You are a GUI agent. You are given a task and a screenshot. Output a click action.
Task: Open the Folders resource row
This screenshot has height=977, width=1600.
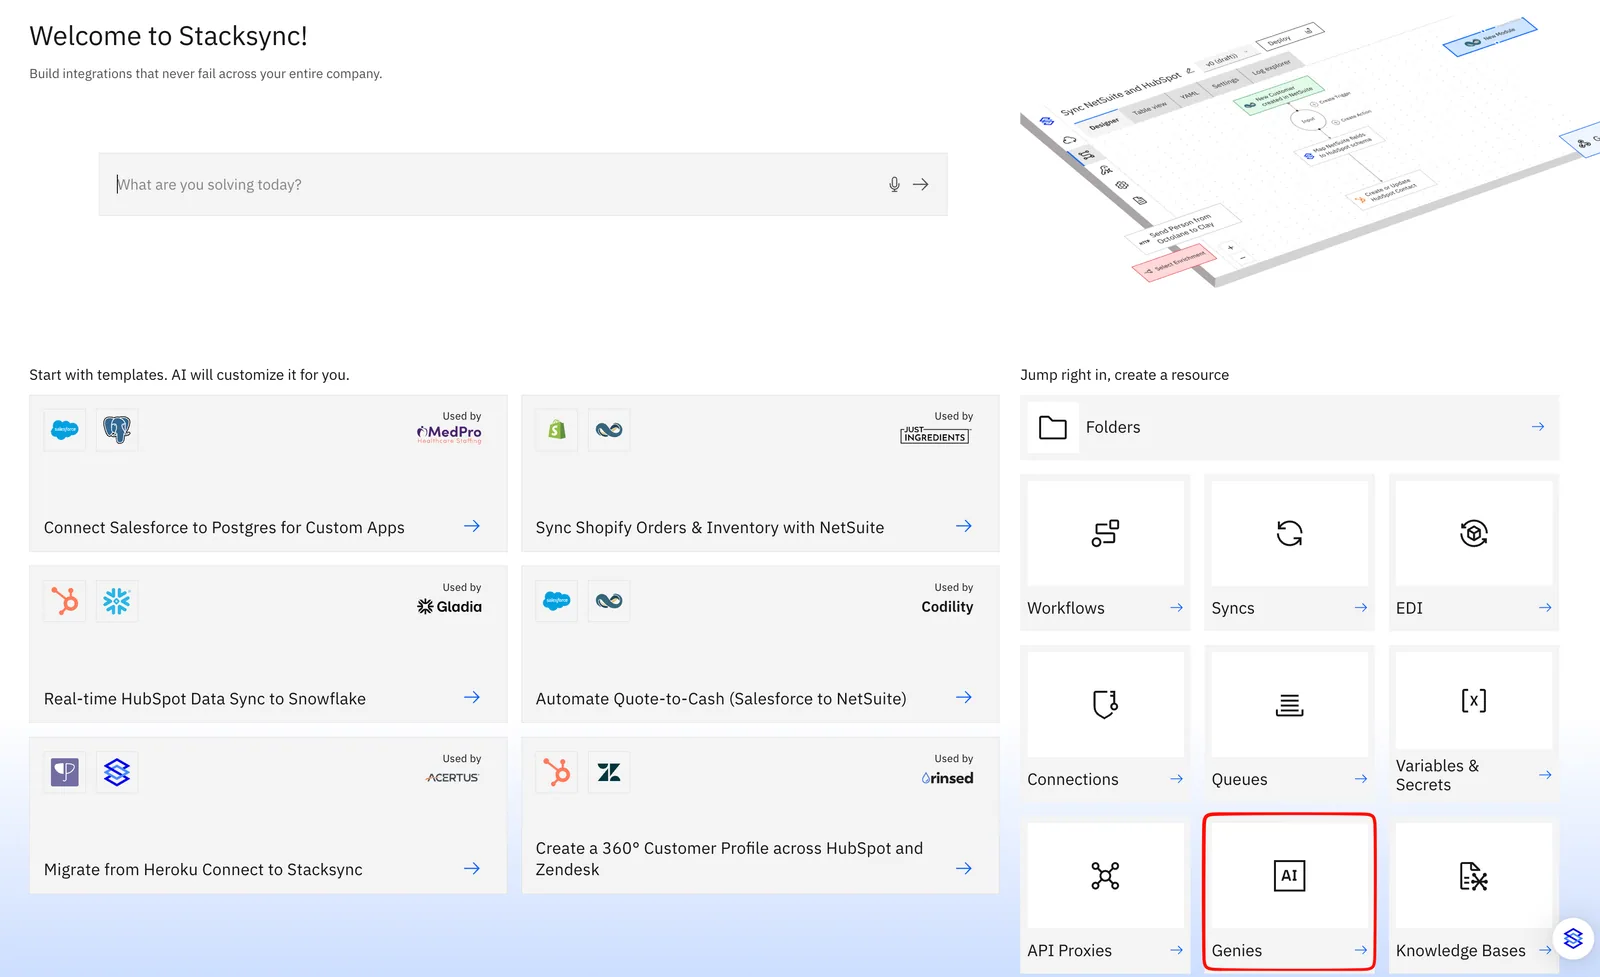1289,427
